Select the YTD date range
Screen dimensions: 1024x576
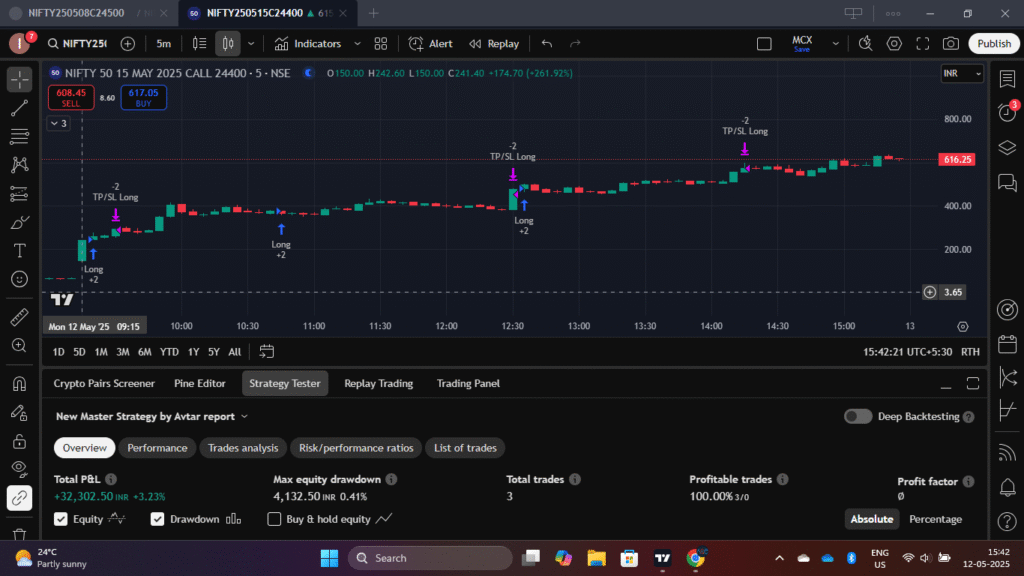point(169,352)
